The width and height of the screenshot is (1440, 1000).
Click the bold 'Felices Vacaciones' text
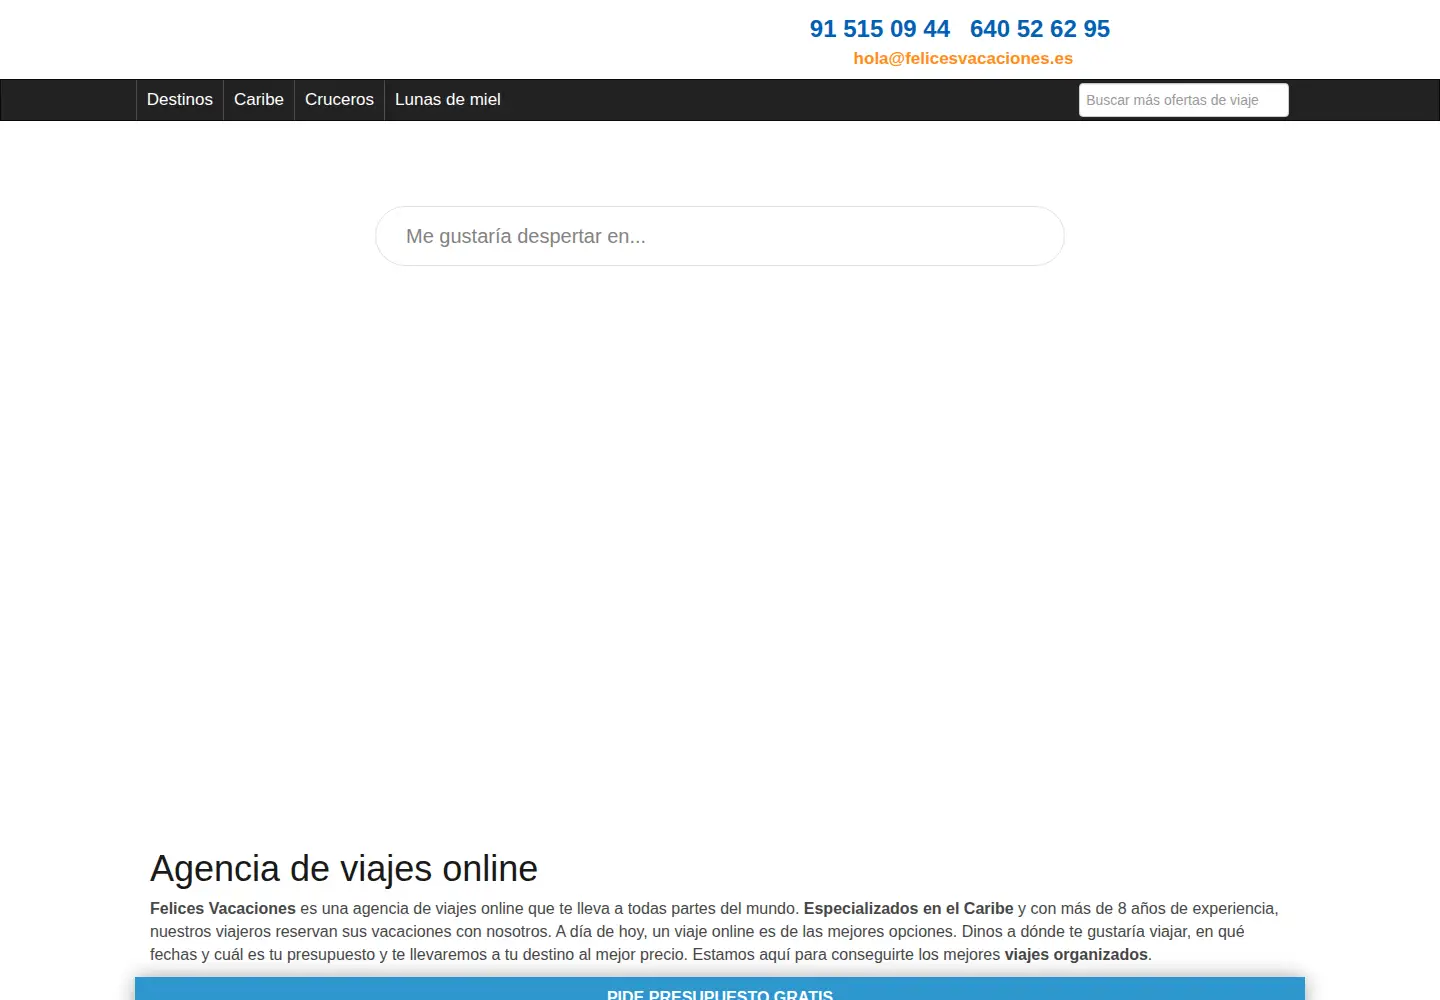point(223,908)
